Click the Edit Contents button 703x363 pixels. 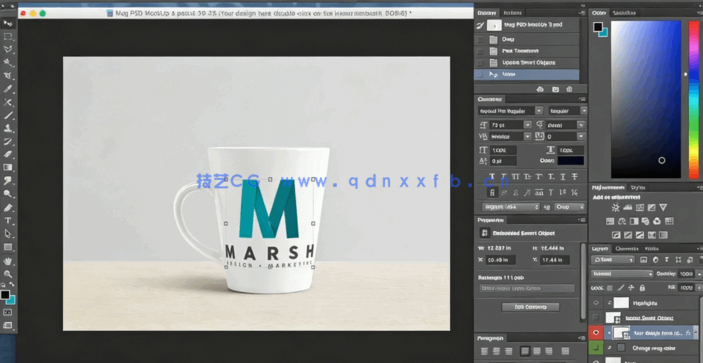click(x=530, y=307)
